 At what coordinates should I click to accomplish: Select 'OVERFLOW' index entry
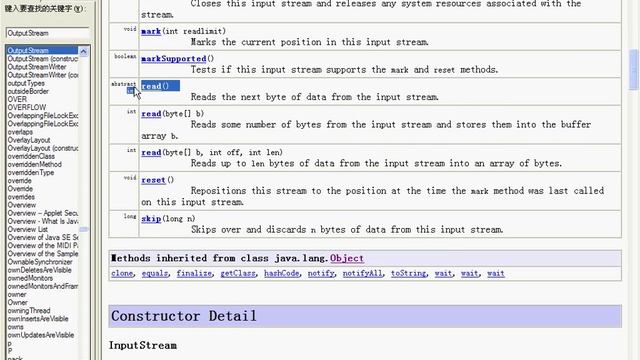tap(27, 107)
